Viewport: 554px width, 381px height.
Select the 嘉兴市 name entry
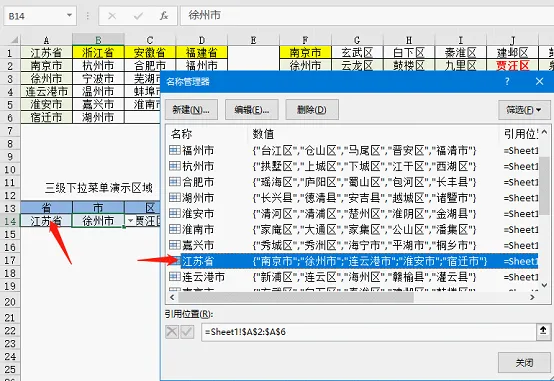(x=353, y=245)
